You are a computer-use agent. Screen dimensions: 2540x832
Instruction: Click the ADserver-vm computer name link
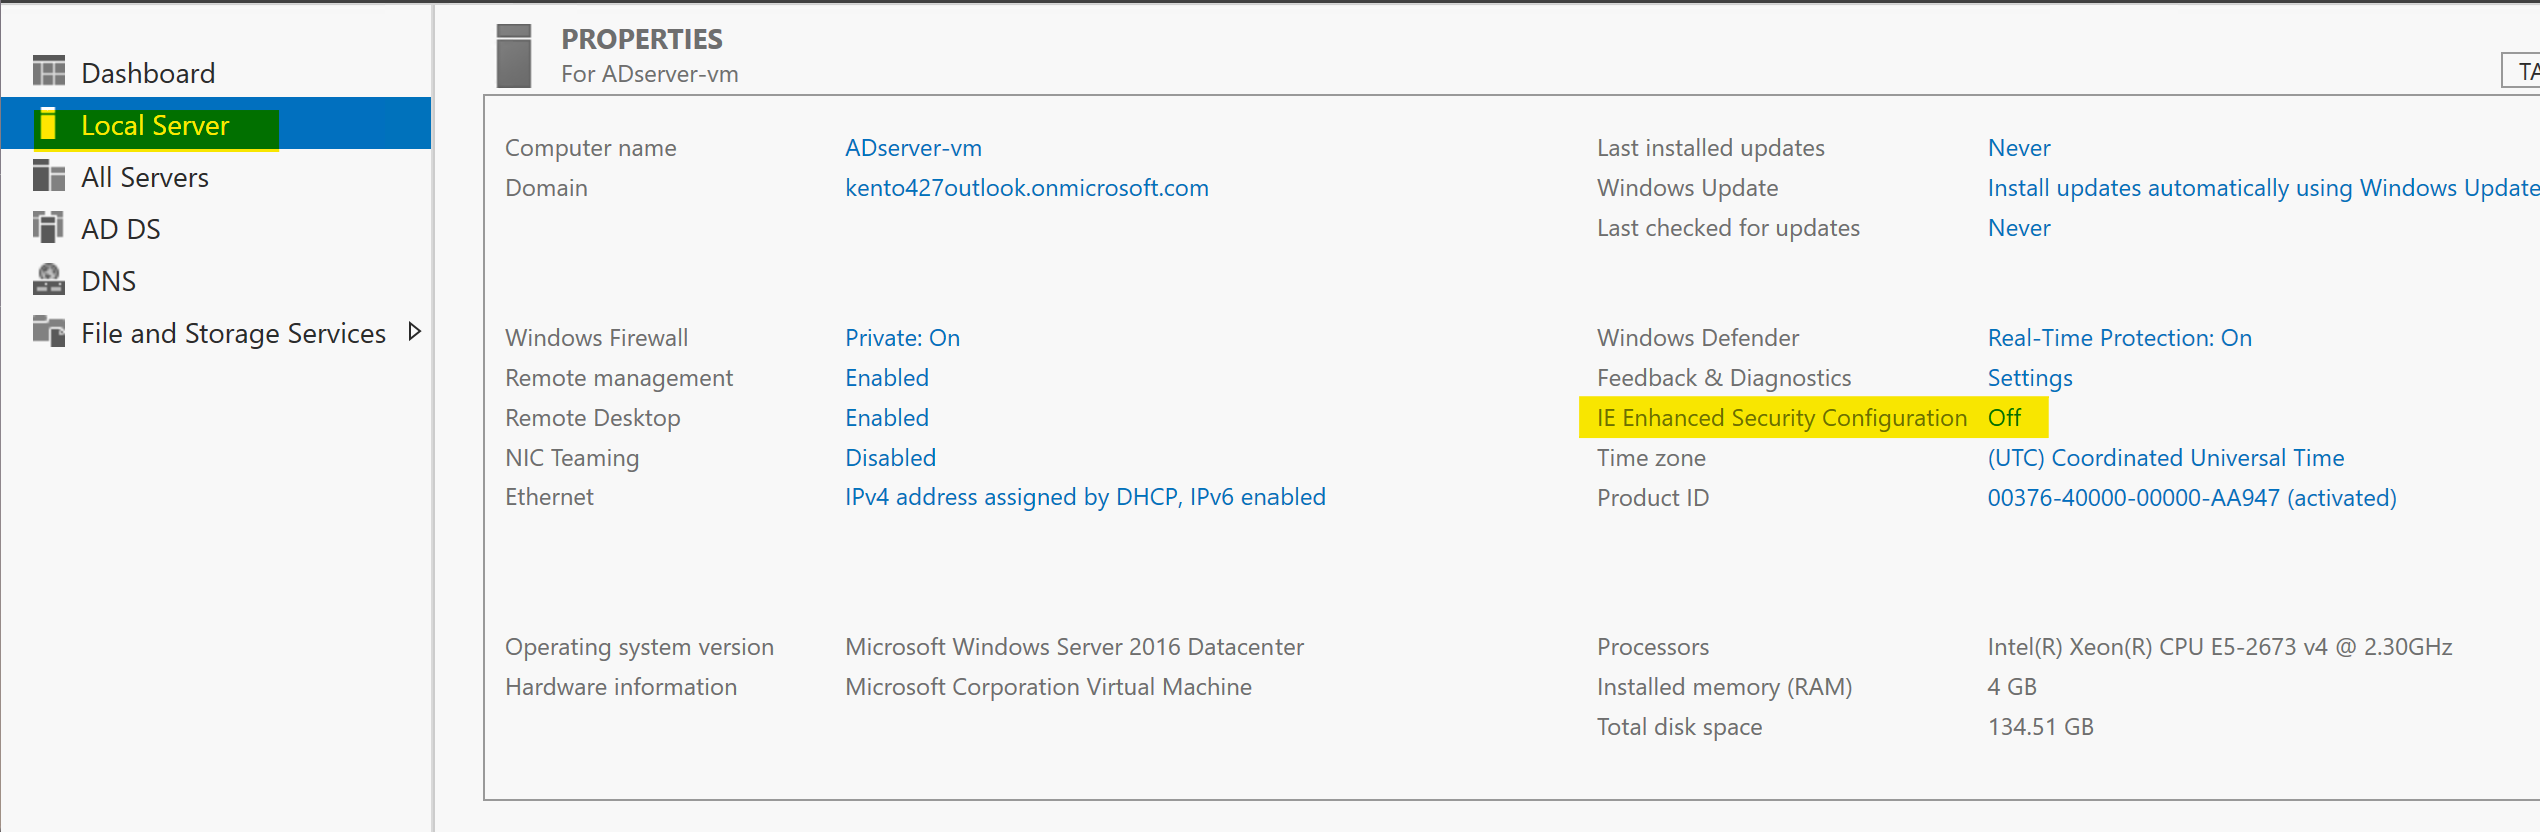pos(913,148)
